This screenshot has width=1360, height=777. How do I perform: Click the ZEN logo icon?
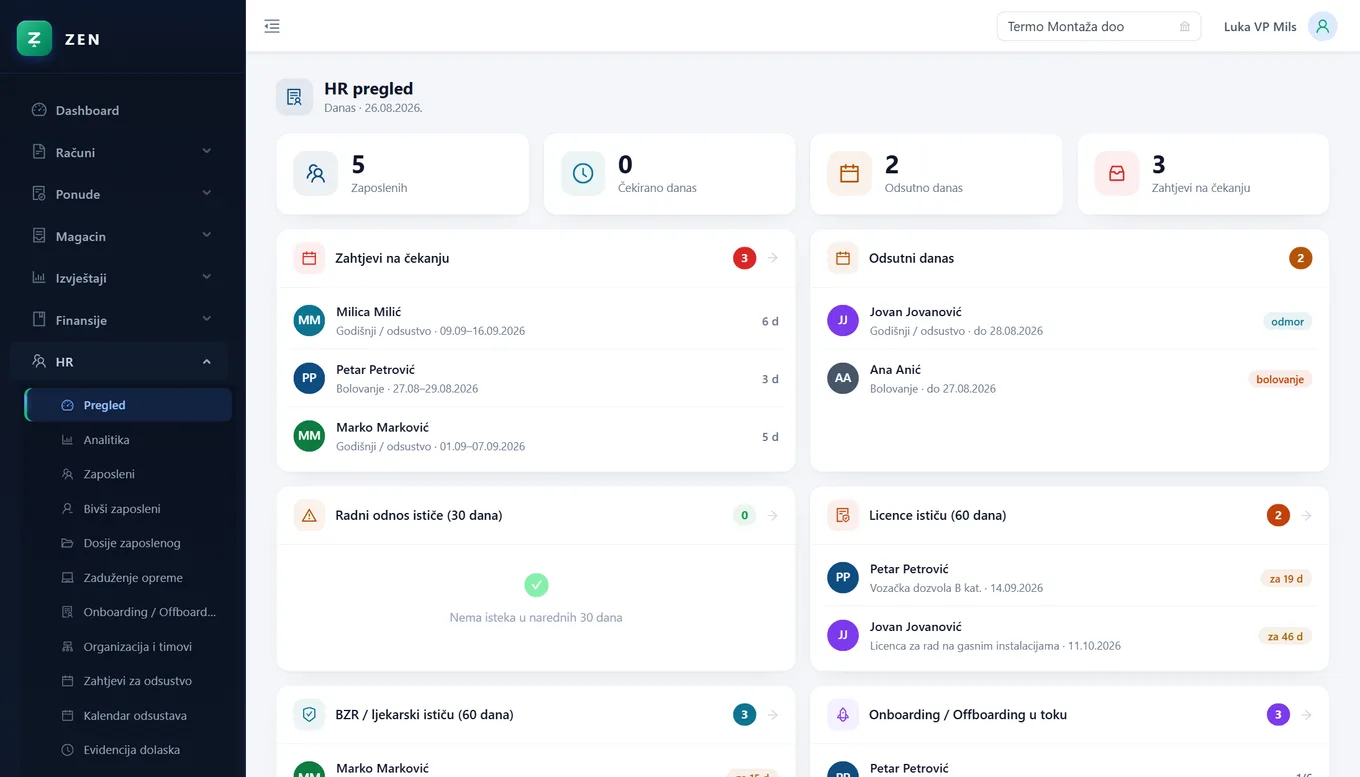pyautogui.click(x=34, y=39)
